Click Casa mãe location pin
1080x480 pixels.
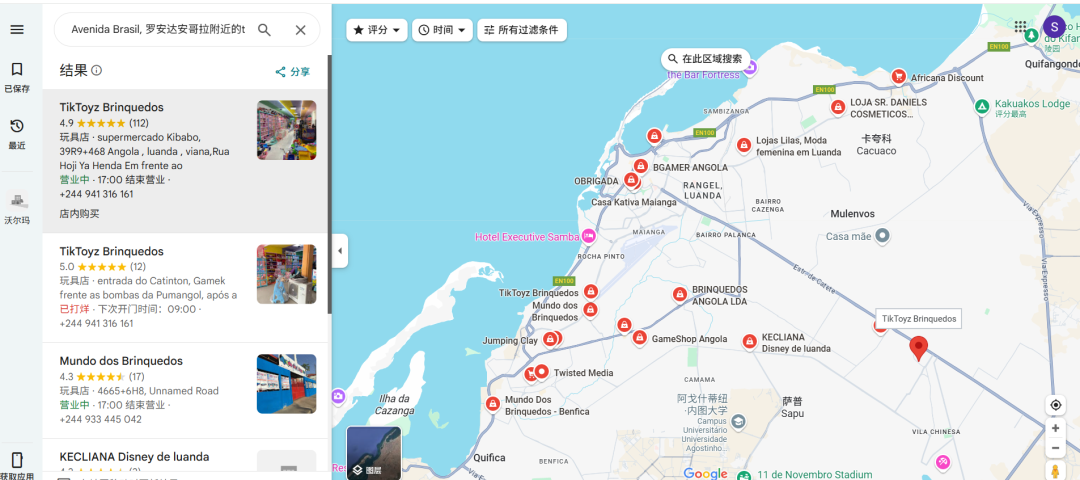tap(882, 236)
